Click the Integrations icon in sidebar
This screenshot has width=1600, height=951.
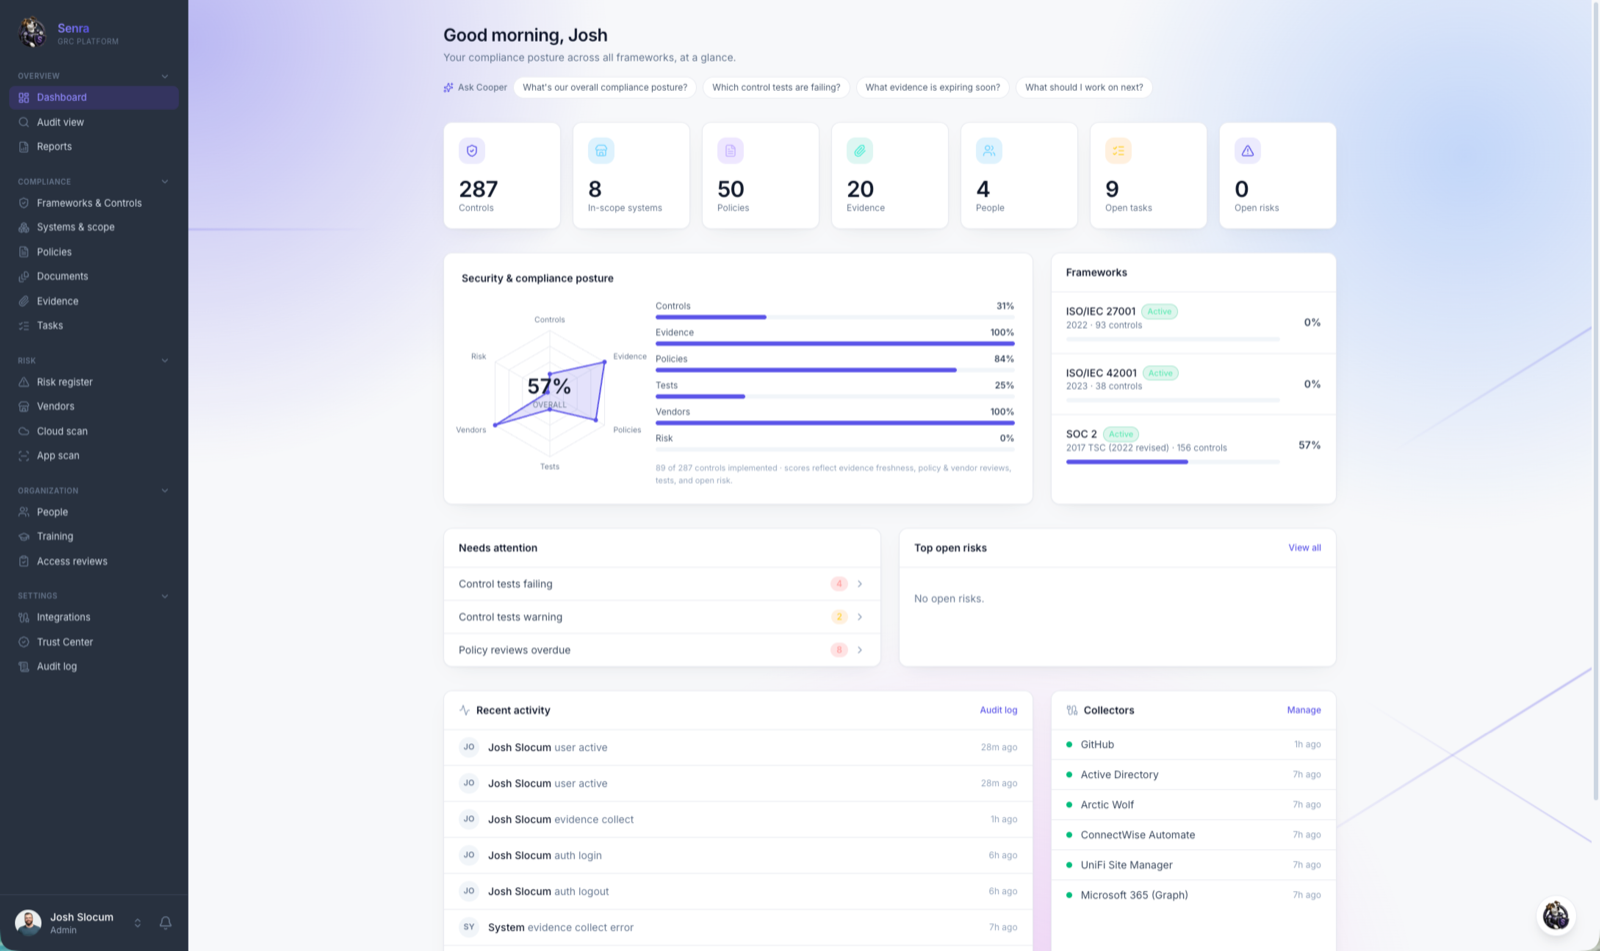tap(24, 617)
